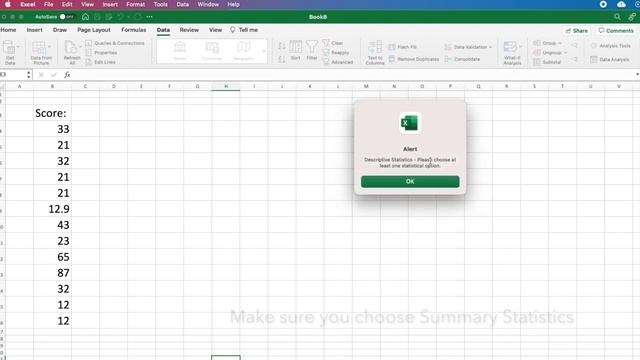Open Data Analysis tool
This screenshot has width=640, height=360.
[x=609, y=60]
